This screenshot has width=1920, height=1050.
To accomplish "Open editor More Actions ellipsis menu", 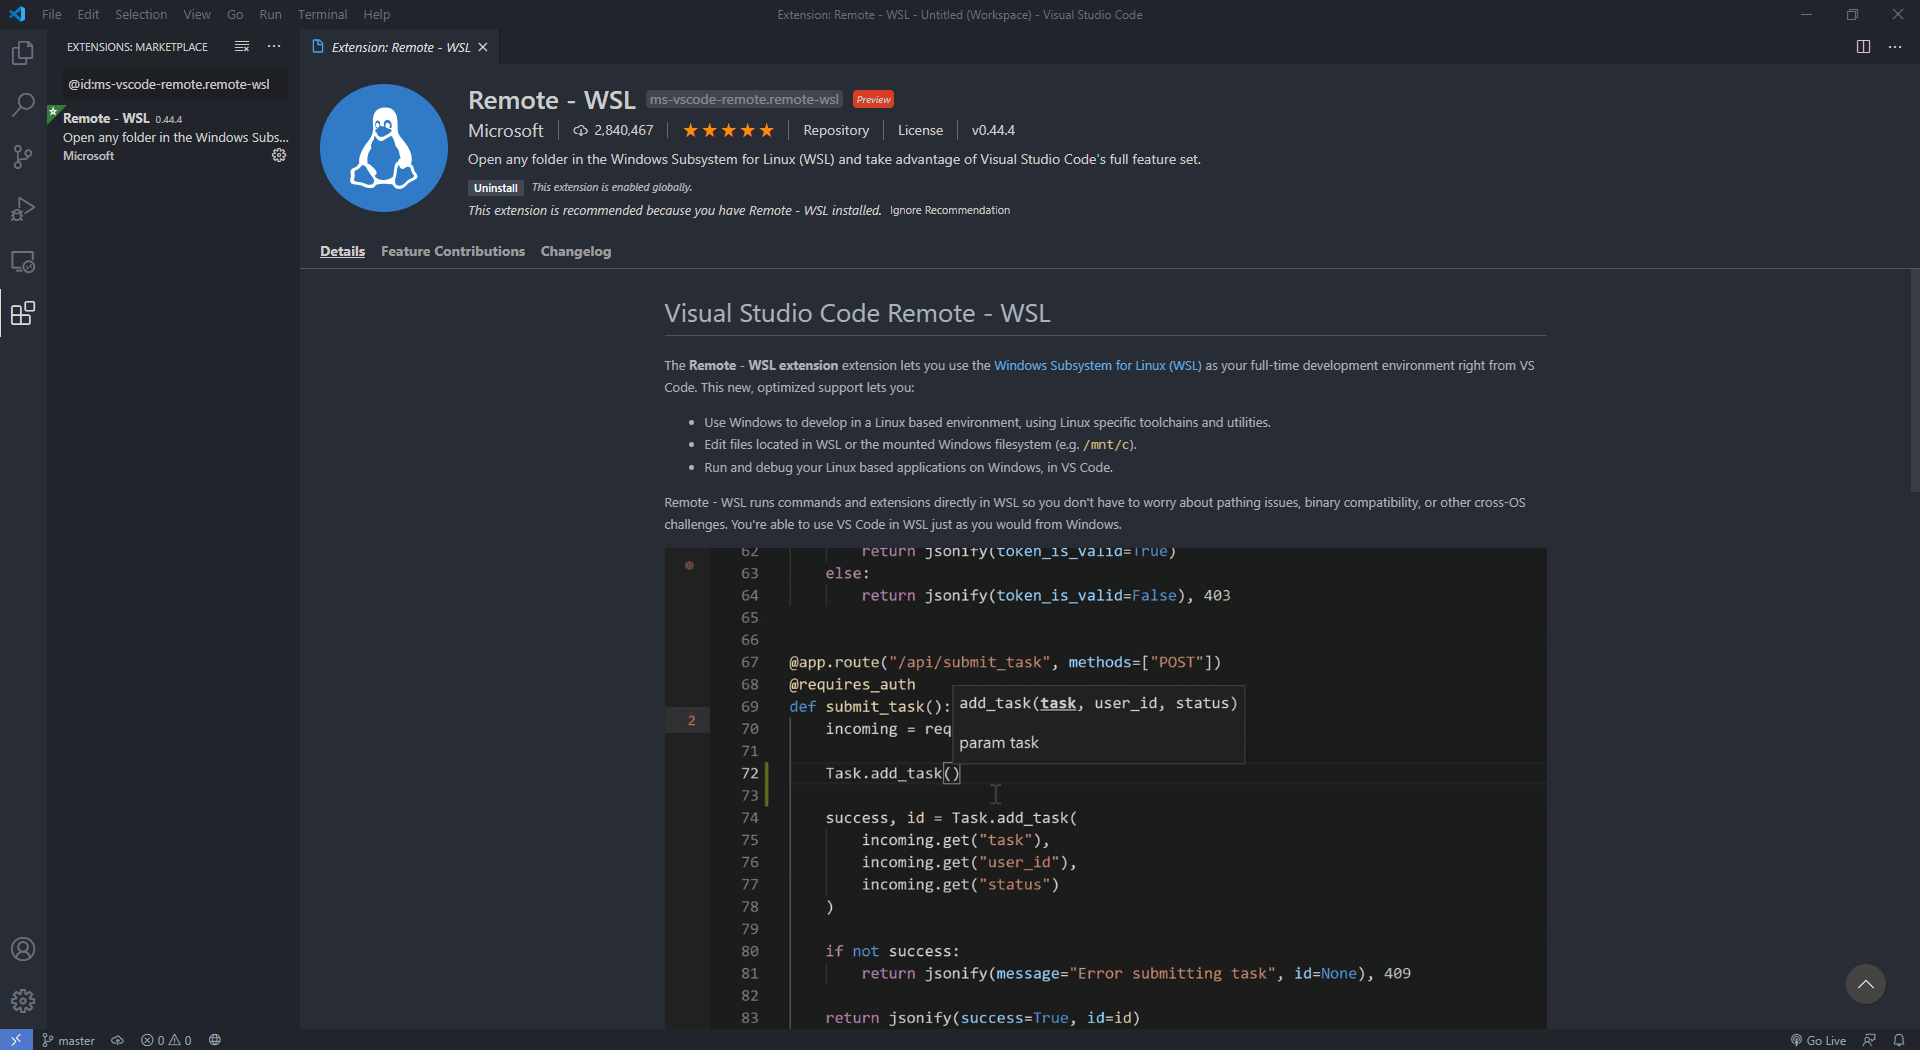I will tap(1896, 46).
